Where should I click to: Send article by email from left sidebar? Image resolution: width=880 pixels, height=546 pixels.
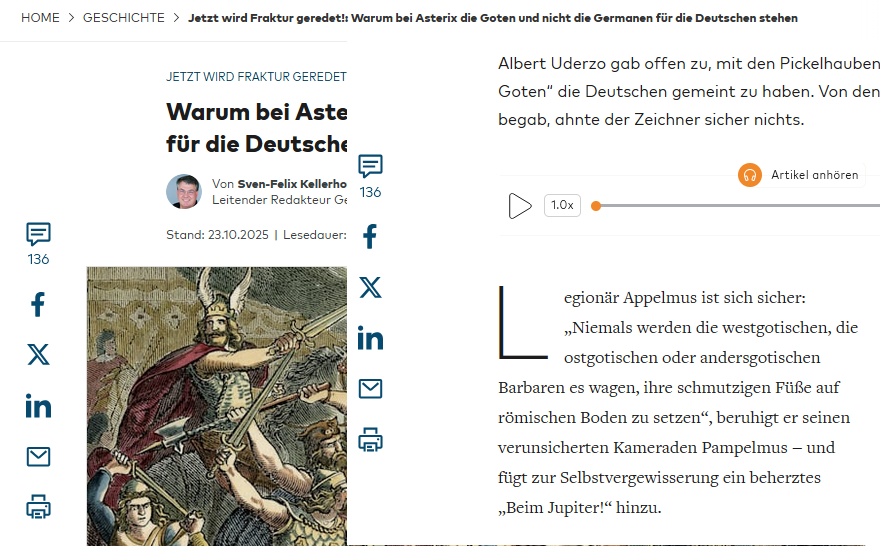pos(38,457)
